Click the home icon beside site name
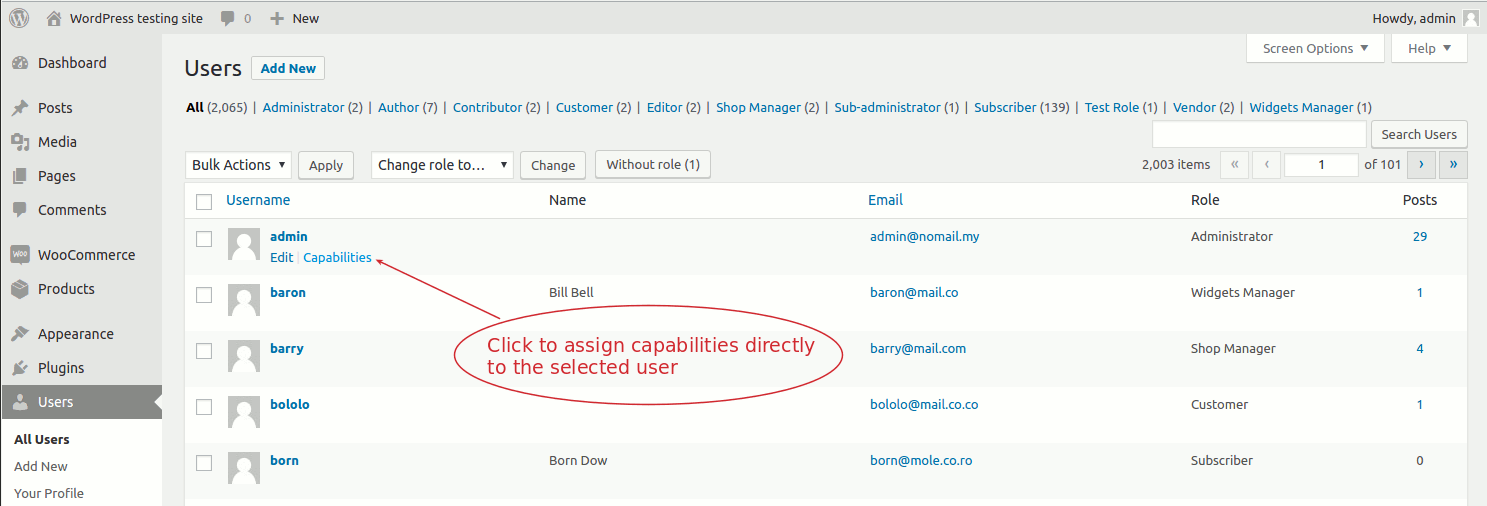 [x=54, y=18]
